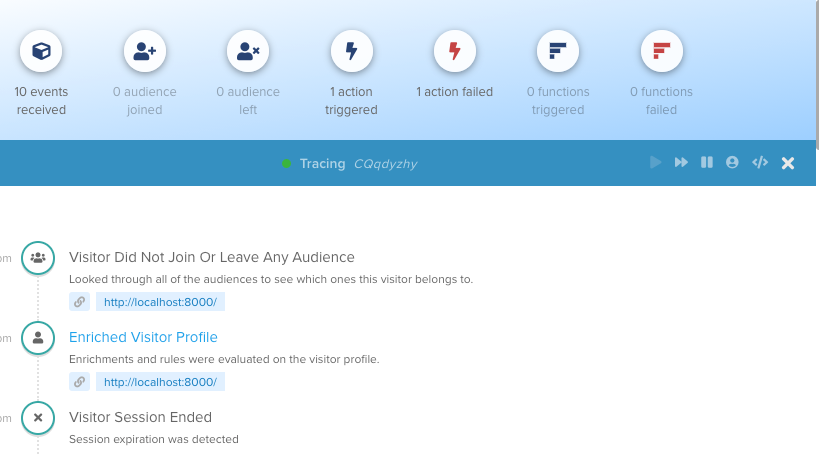This screenshot has height=455, width=819.
Task: Click the localhost URL under the audience event
Action: (160, 301)
